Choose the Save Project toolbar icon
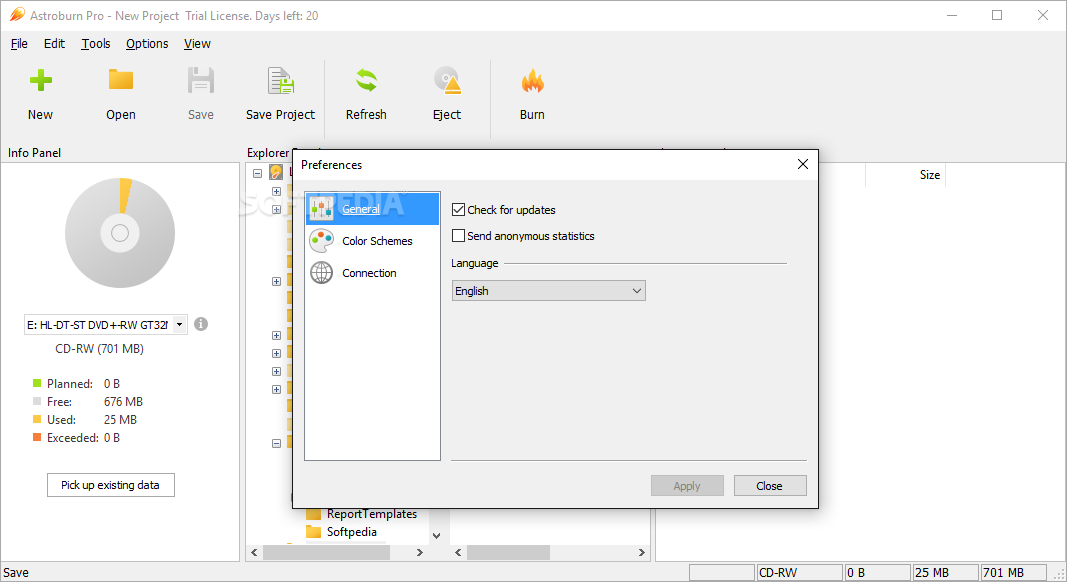 pyautogui.click(x=280, y=80)
